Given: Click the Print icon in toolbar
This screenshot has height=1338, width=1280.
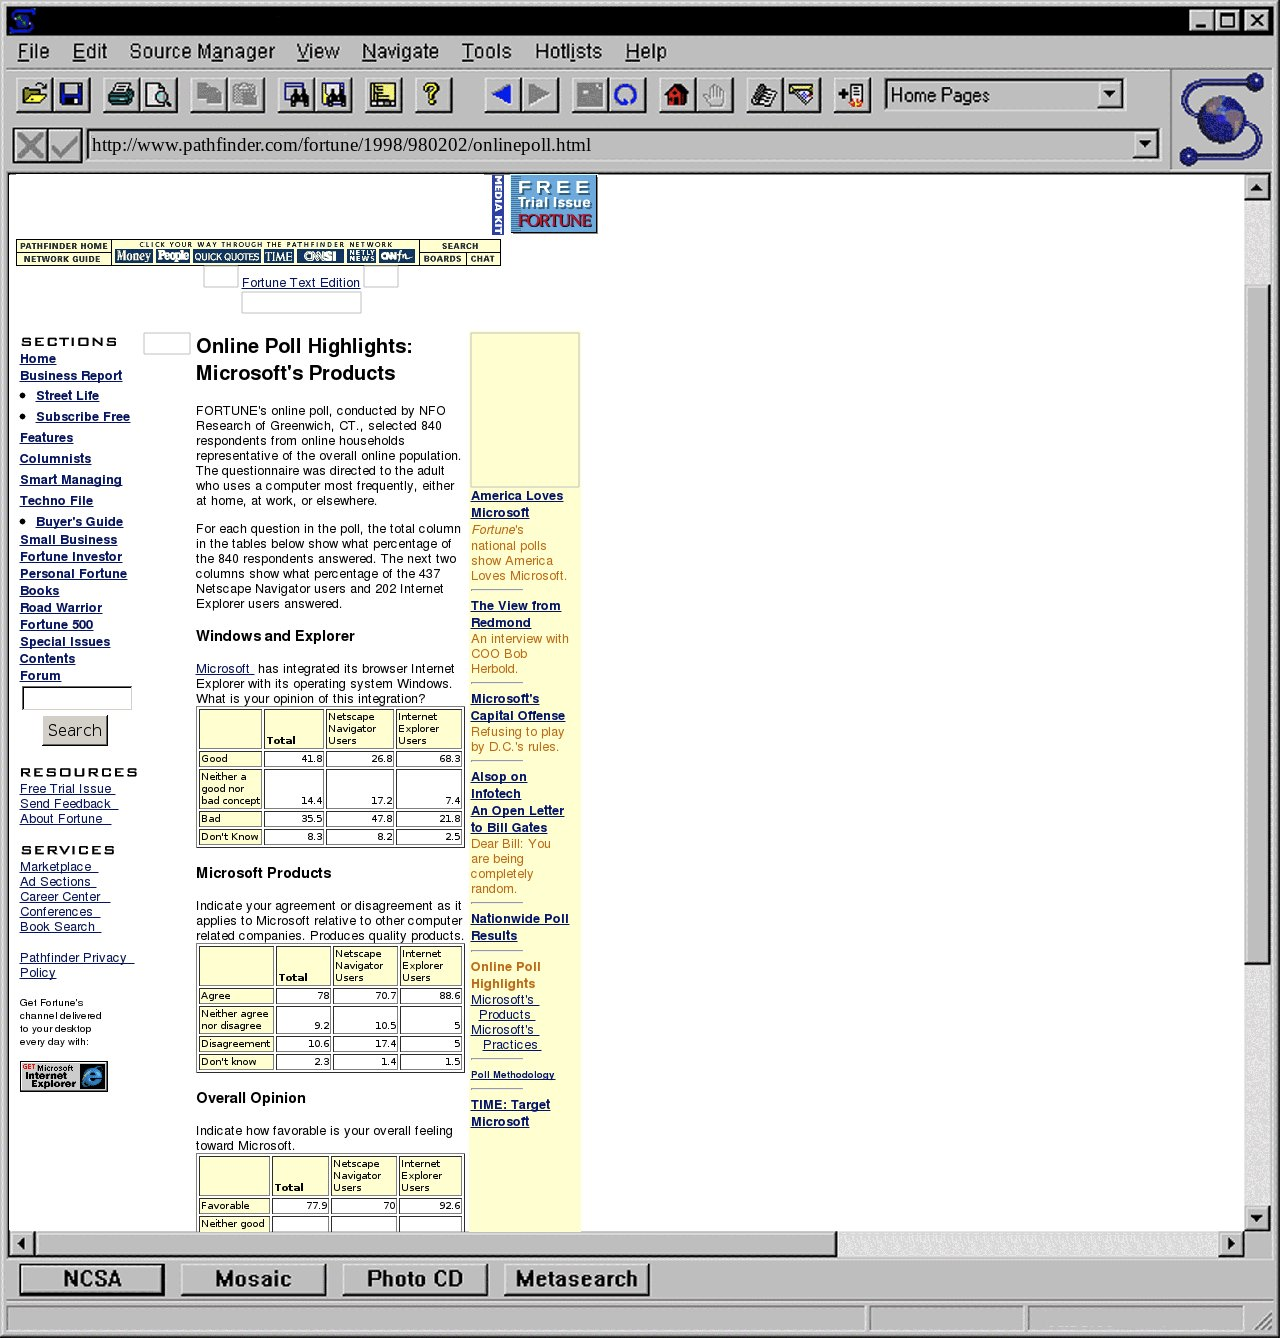Looking at the screenshot, I should click(x=121, y=95).
